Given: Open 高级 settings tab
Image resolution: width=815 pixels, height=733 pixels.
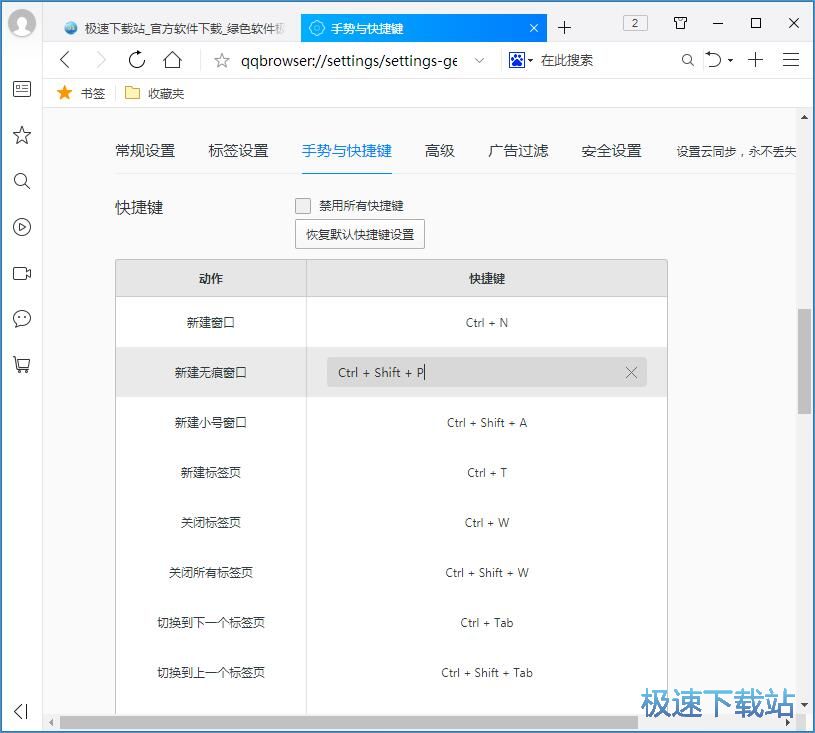Looking at the screenshot, I should coord(440,151).
